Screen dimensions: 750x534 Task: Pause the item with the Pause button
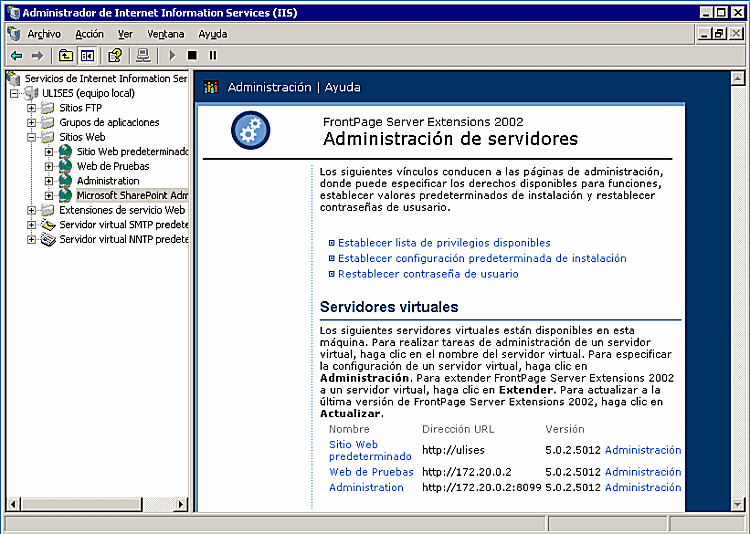tap(213, 56)
